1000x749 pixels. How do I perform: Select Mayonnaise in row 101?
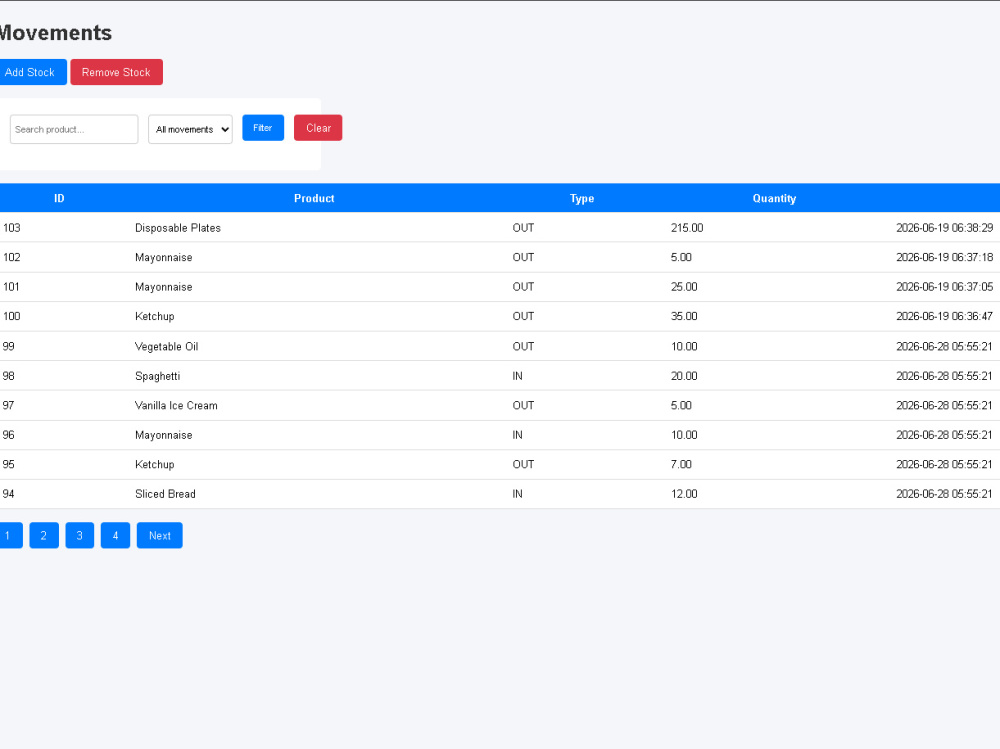click(x=163, y=287)
